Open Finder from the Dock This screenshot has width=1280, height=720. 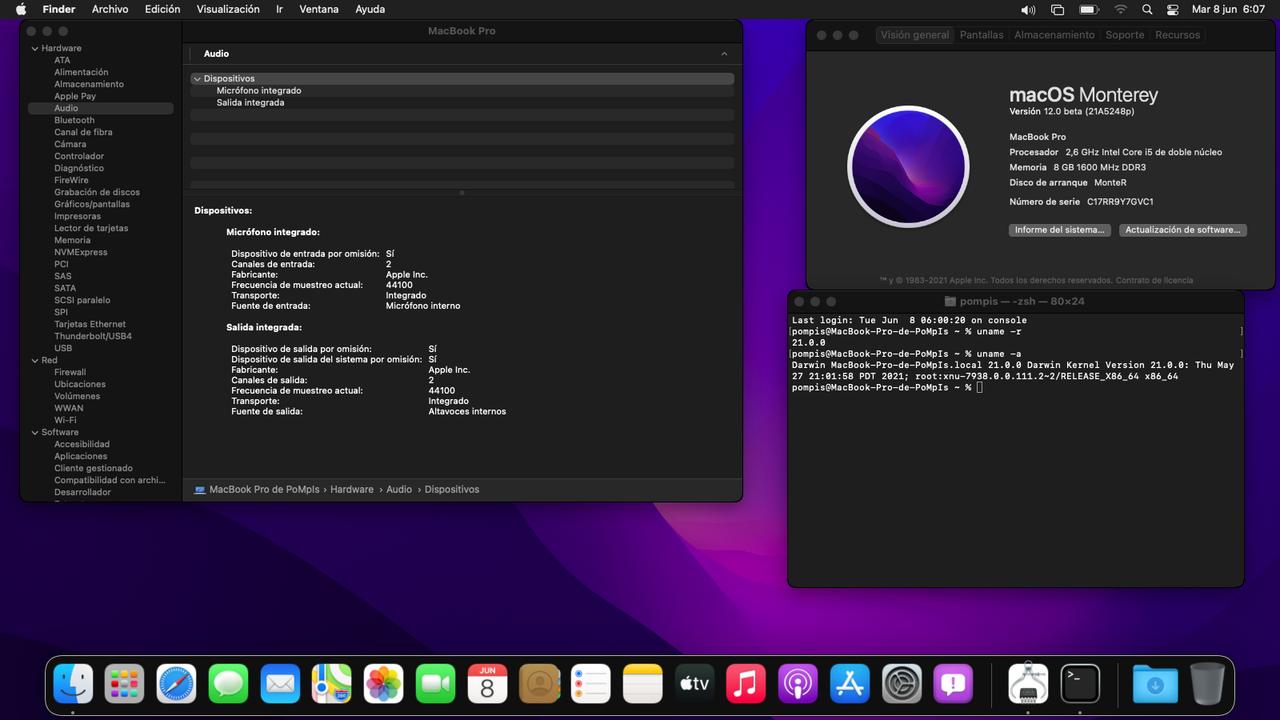(73, 684)
